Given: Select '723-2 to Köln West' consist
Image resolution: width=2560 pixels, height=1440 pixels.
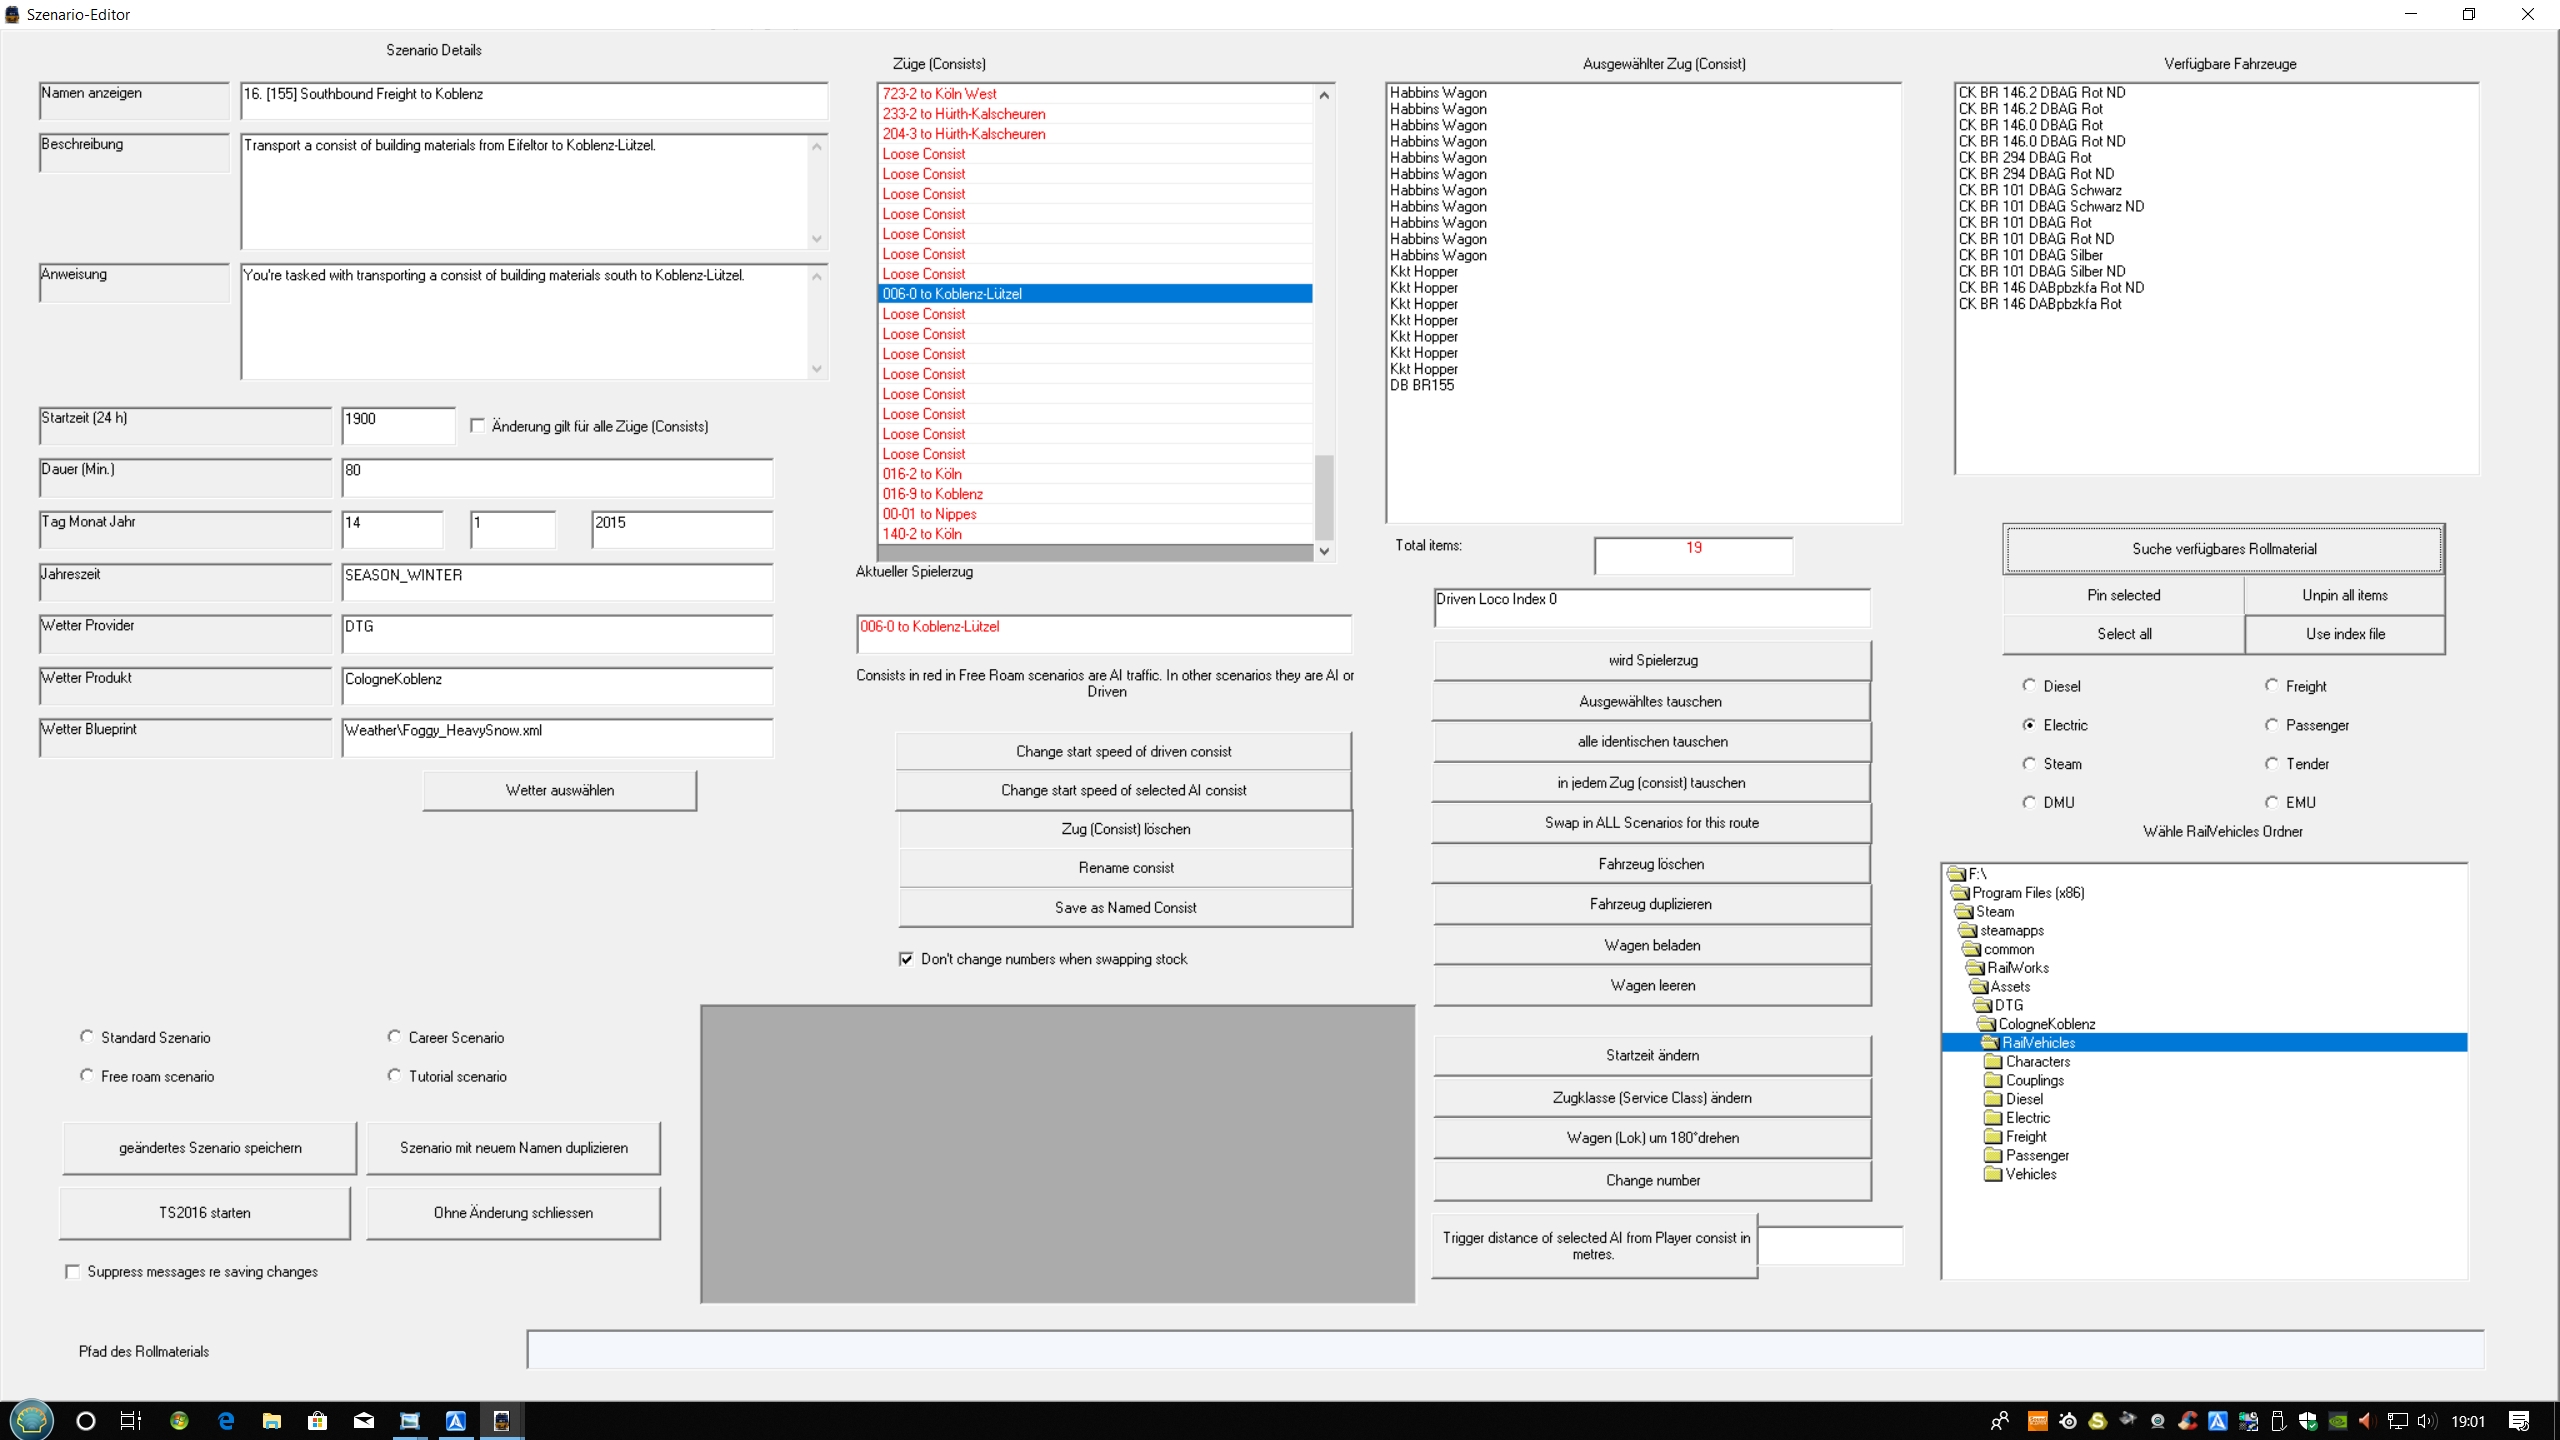Looking at the screenshot, I should tap(1096, 94).
